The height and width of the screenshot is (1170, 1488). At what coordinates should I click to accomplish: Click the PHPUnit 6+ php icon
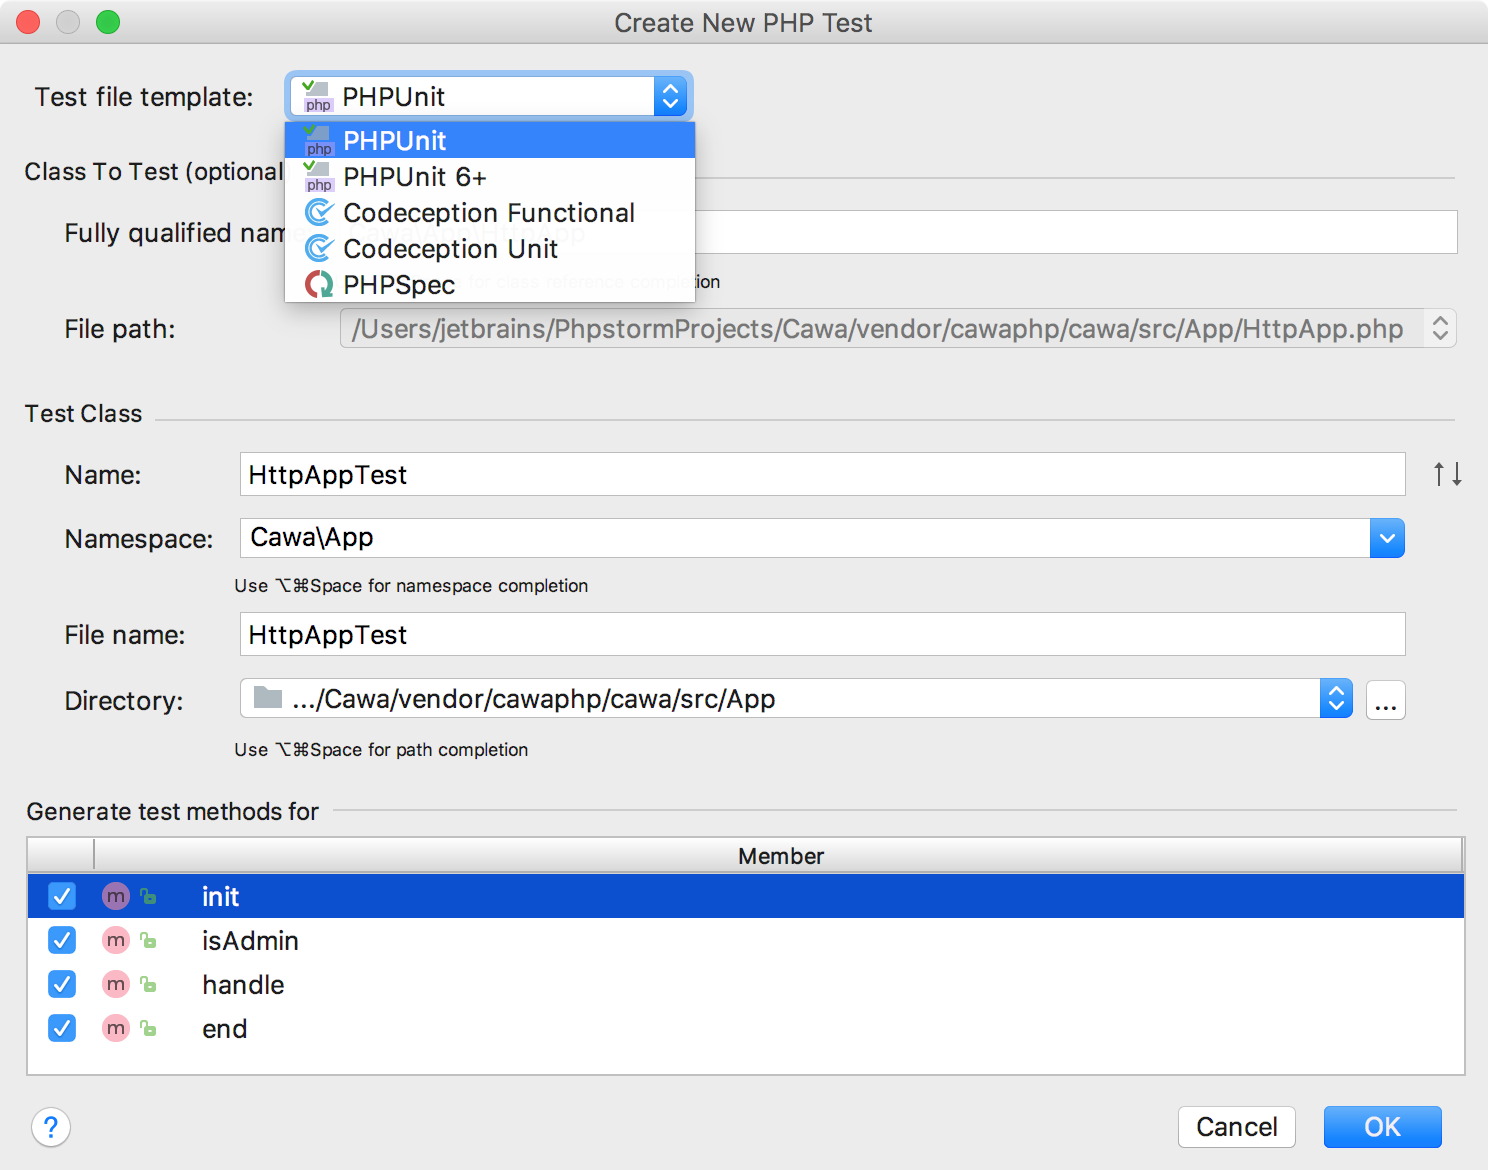pos(319,177)
